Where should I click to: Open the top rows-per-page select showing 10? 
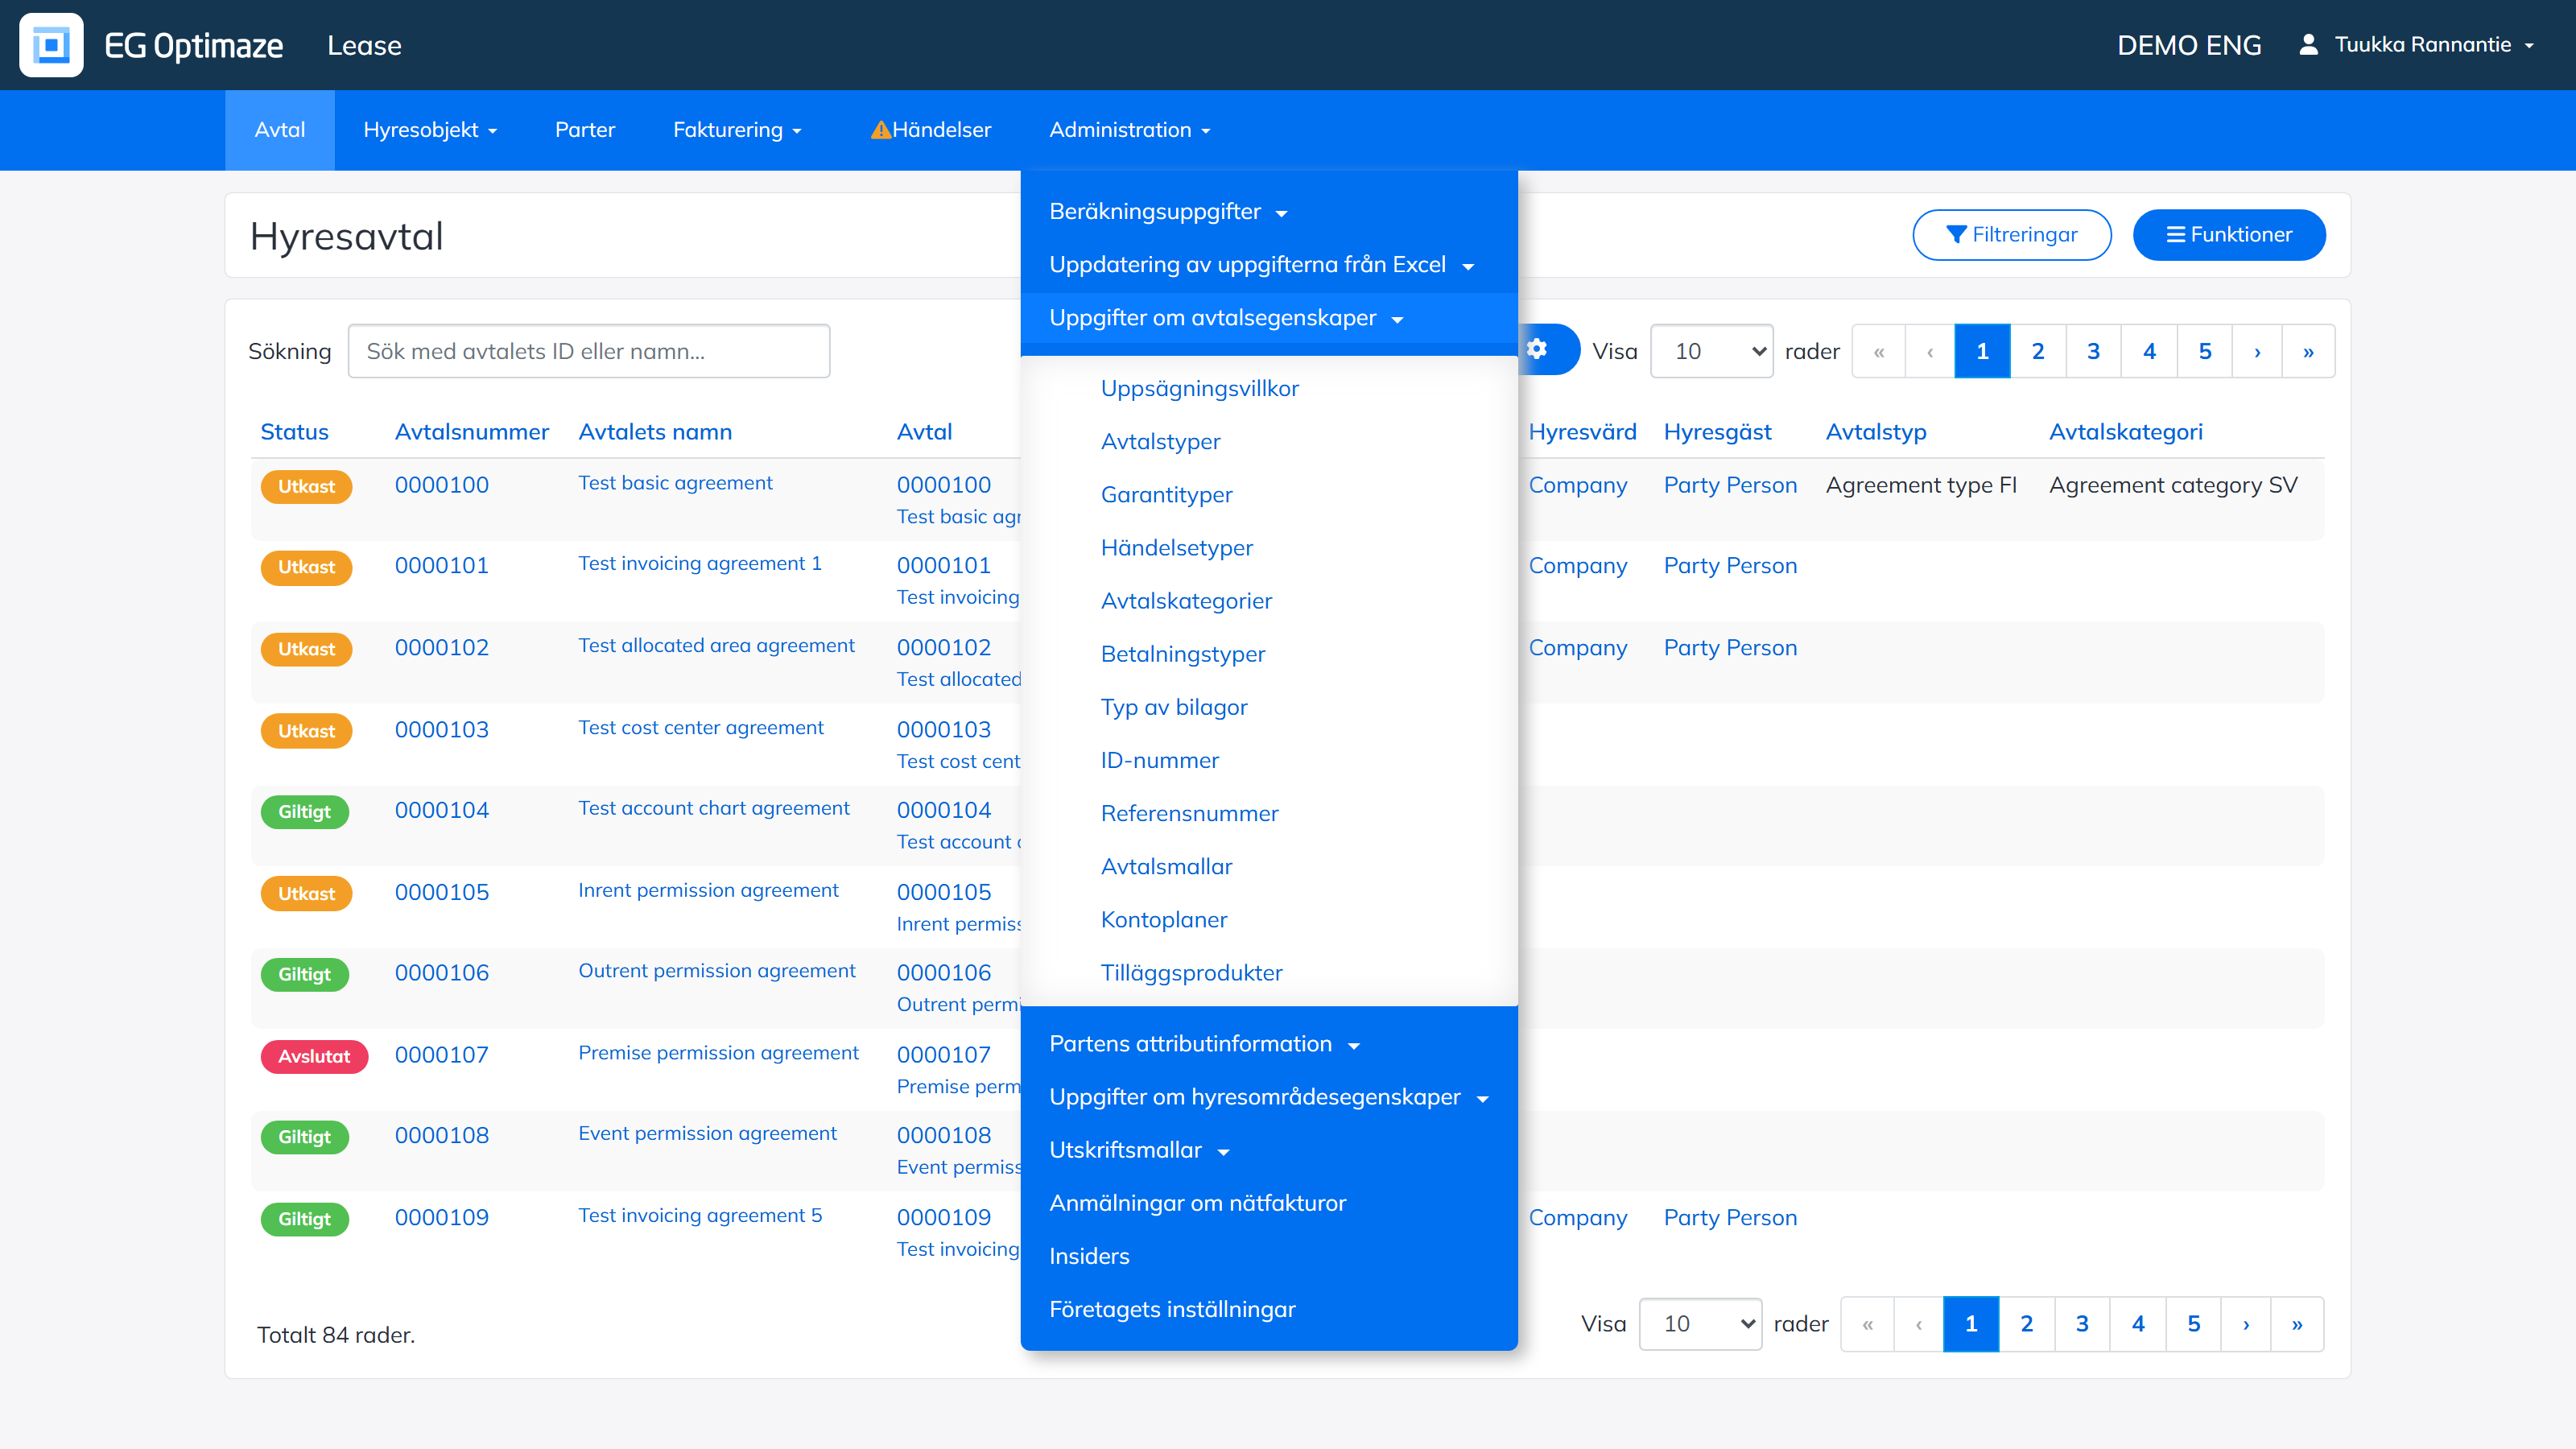click(x=1711, y=351)
